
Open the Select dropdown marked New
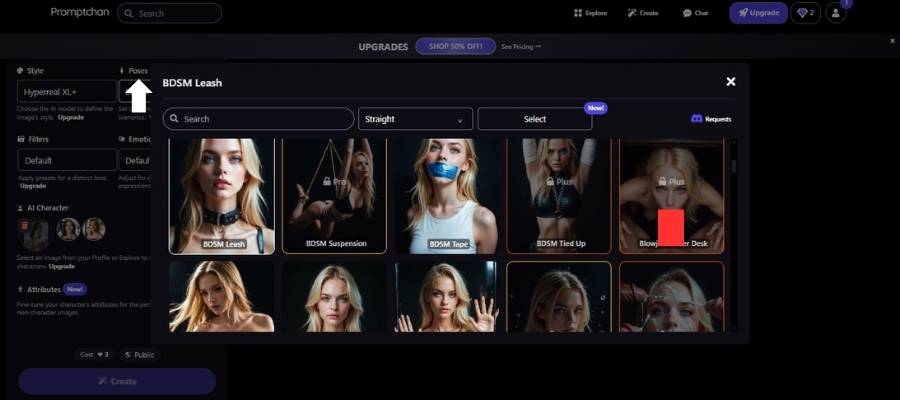[x=534, y=119]
